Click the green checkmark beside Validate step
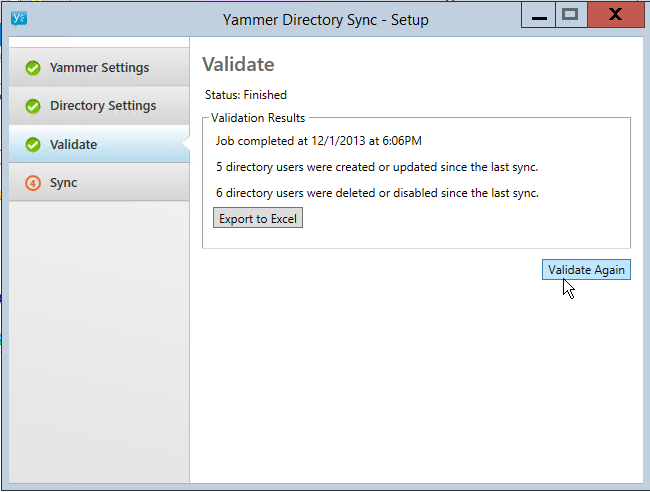The width and height of the screenshot is (650, 492). click(x=33, y=145)
